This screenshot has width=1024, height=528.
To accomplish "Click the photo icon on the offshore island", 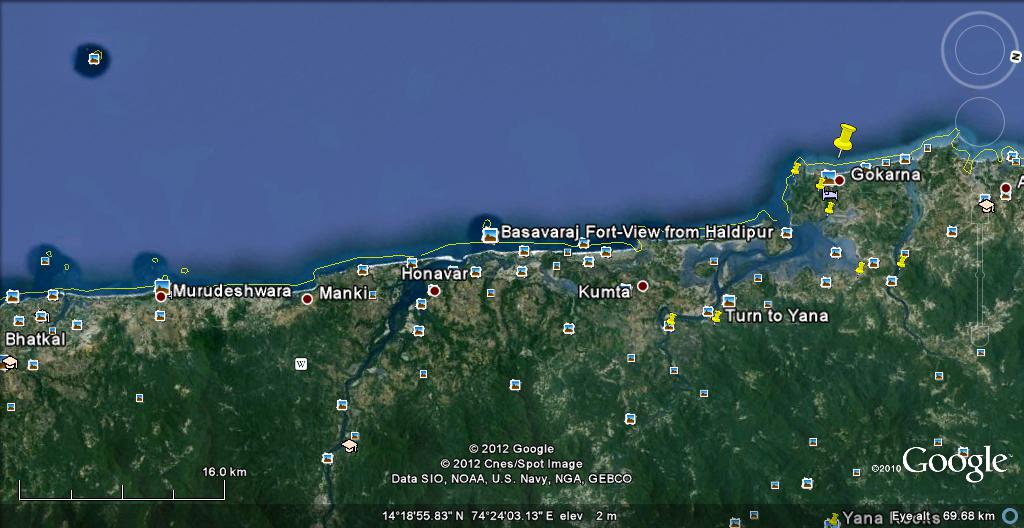I will (94, 59).
